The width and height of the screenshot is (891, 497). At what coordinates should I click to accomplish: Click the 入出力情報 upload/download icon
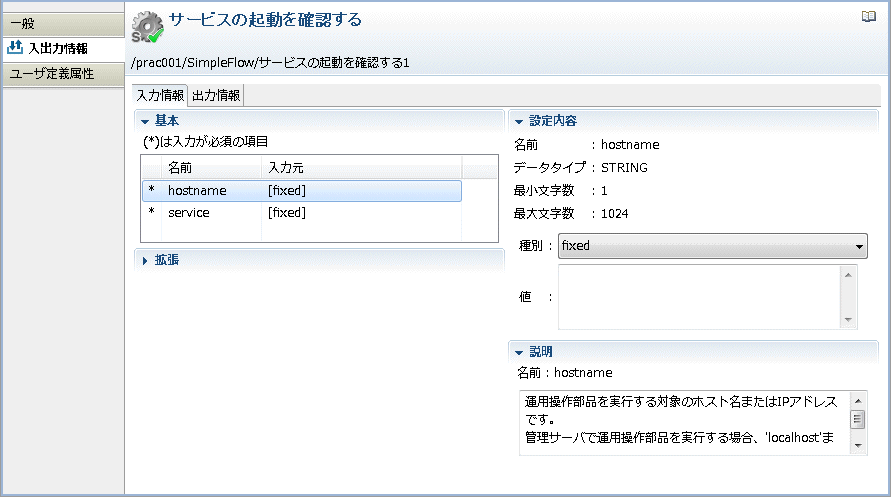click(15, 48)
